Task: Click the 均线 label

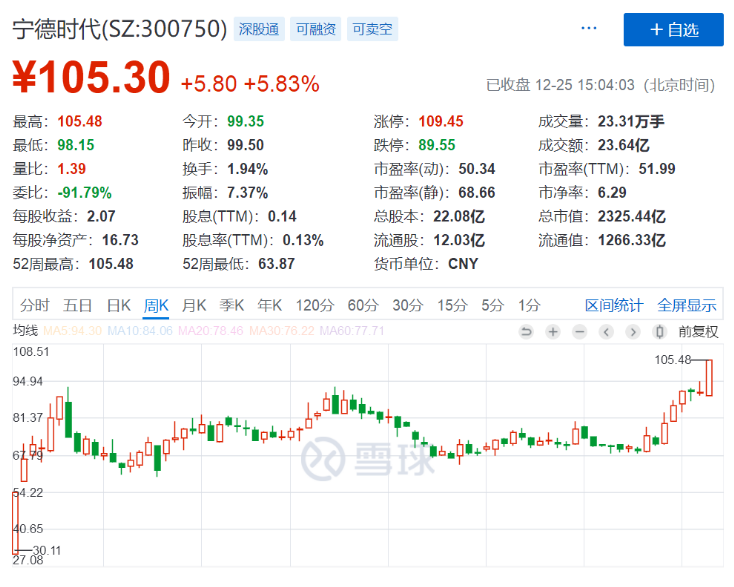Action: pyautogui.click(x=25, y=331)
